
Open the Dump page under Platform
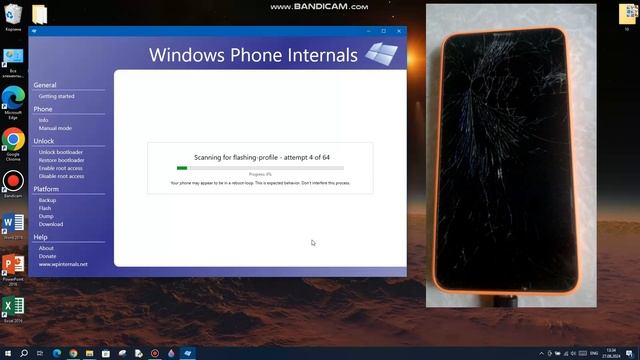[x=46, y=216]
